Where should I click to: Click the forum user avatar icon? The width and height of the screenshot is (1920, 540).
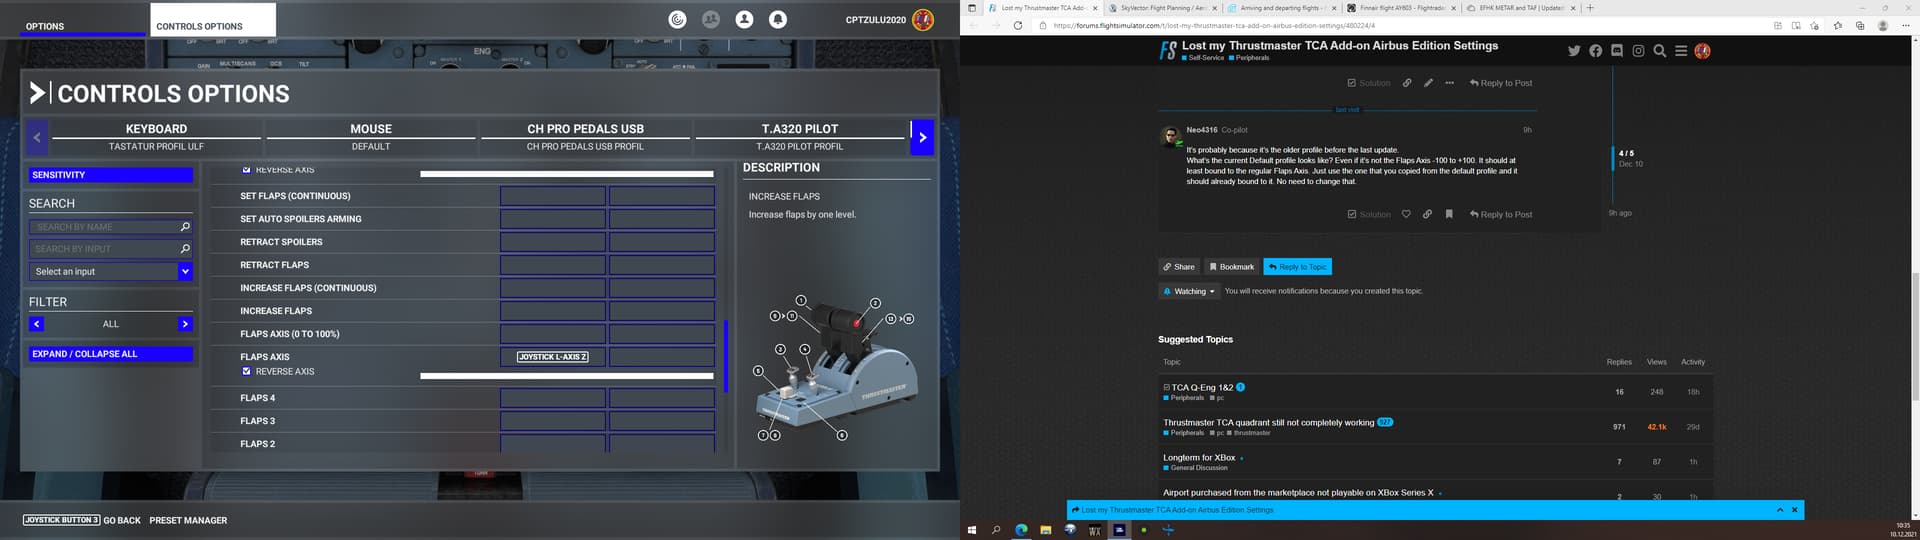tap(1702, 51)
